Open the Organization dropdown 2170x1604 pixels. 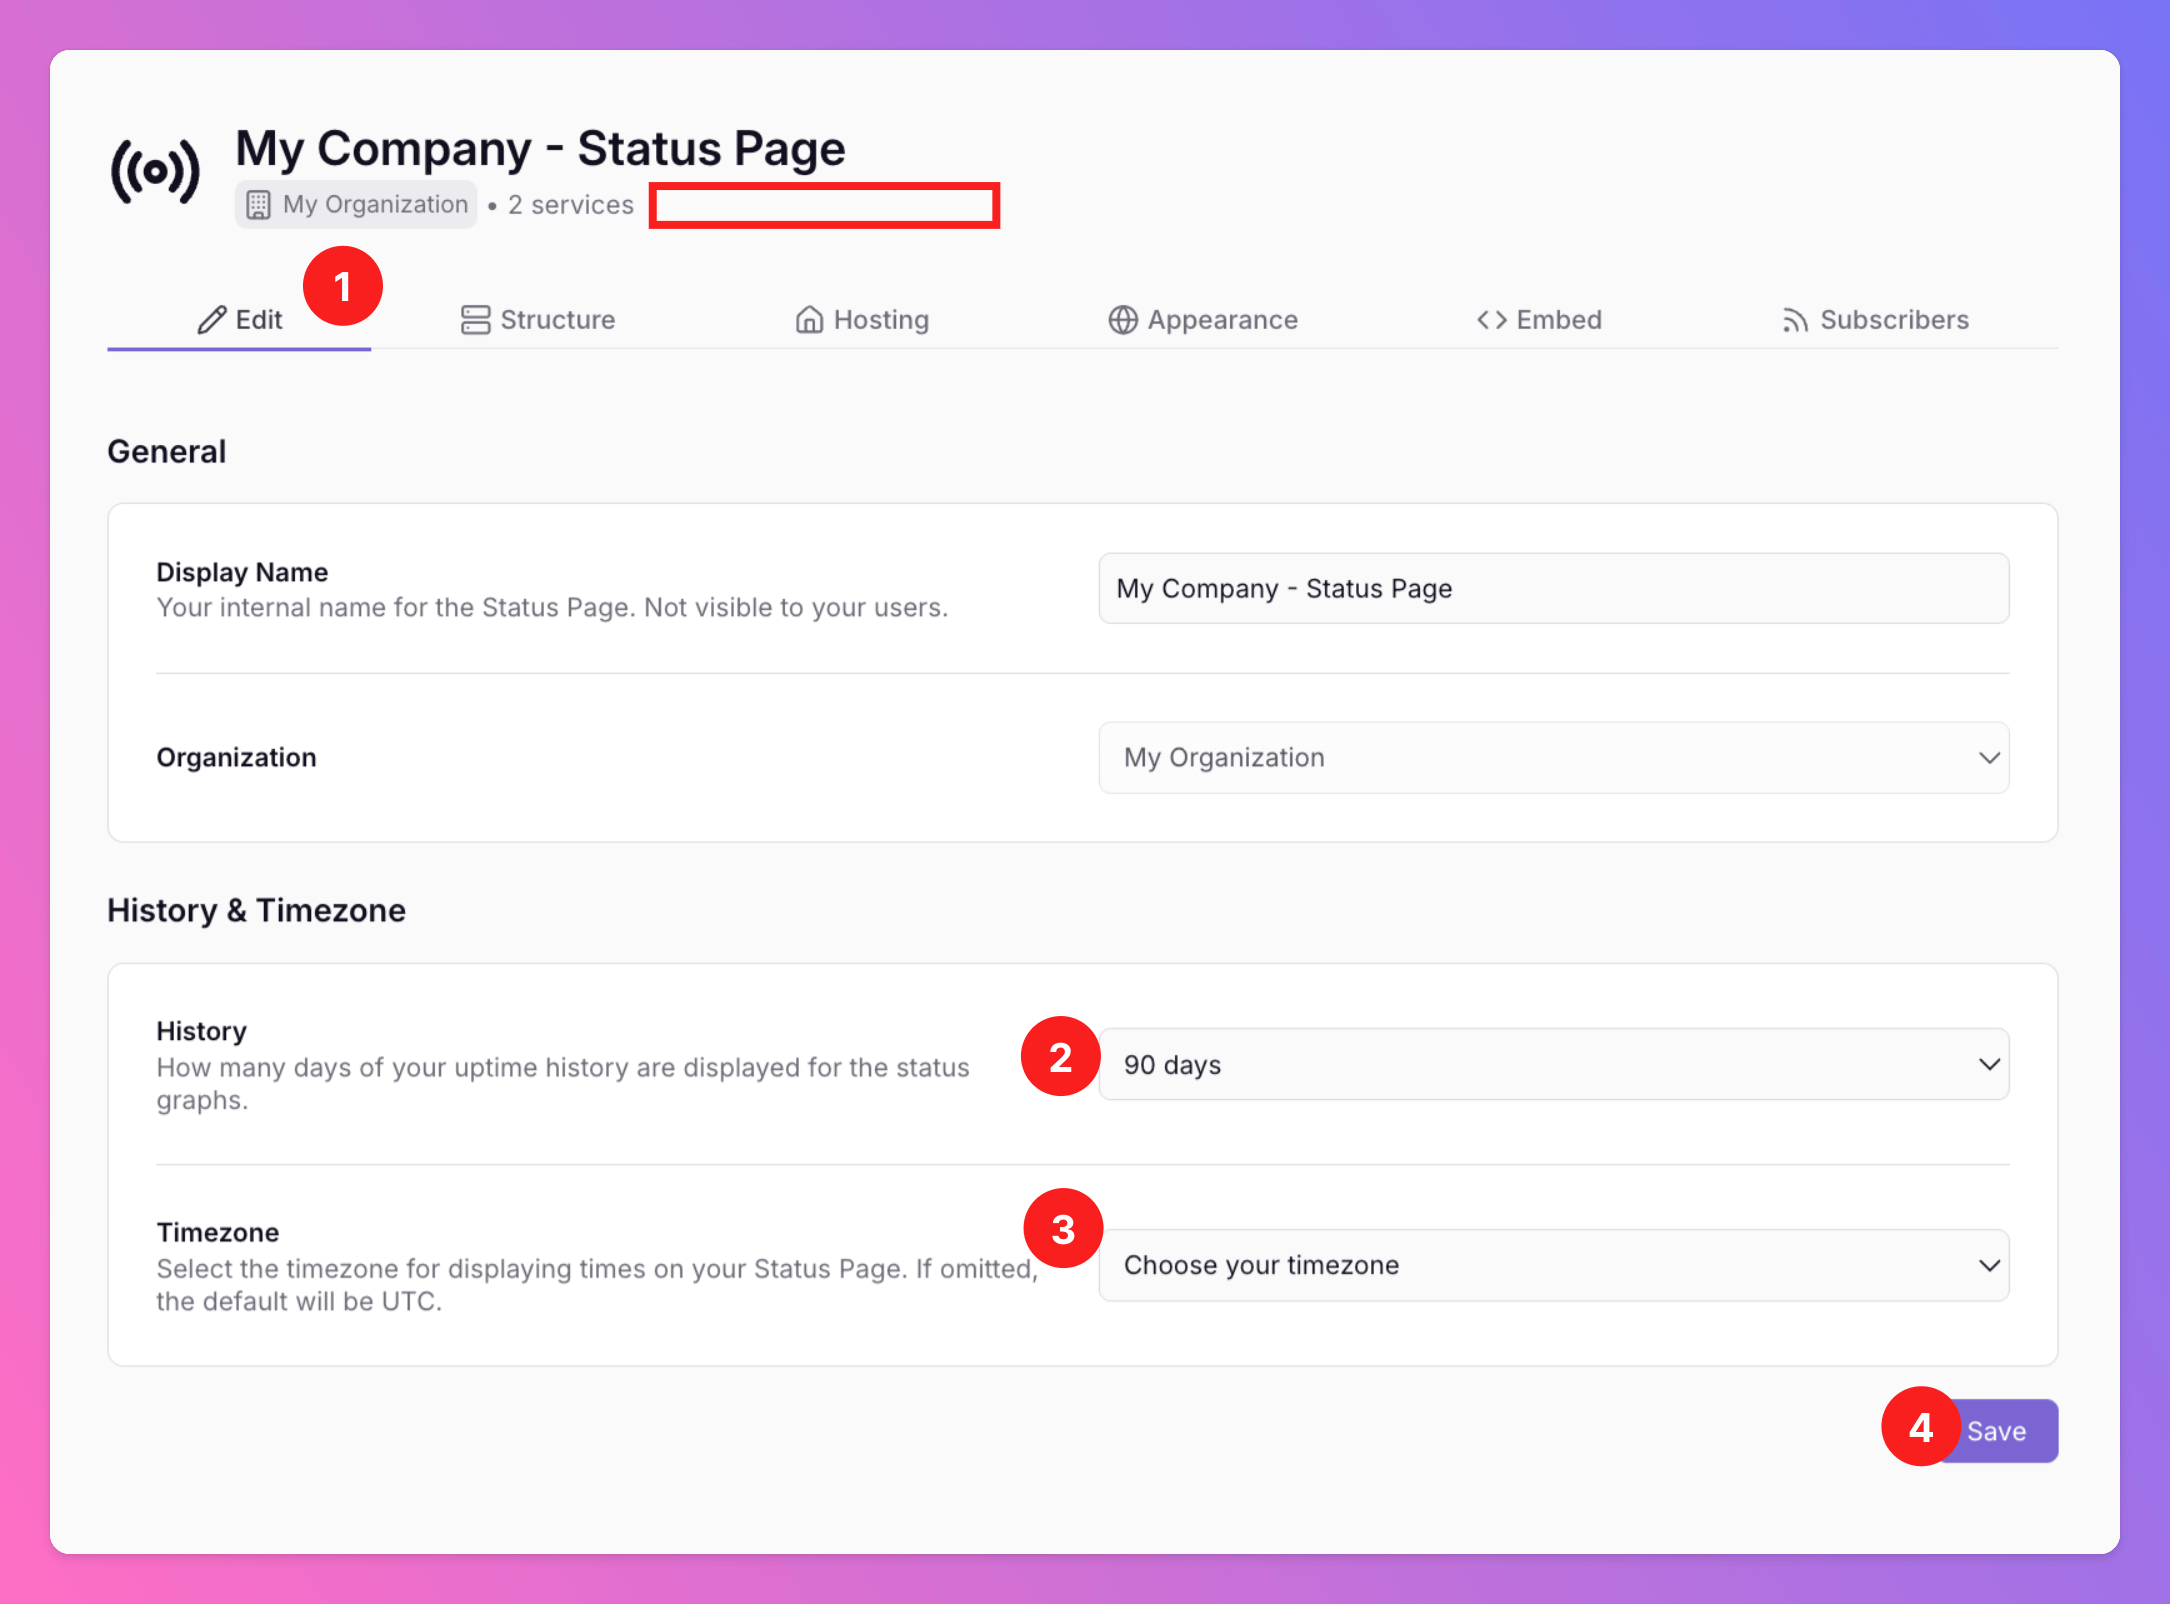click(x=1553, y=758)
